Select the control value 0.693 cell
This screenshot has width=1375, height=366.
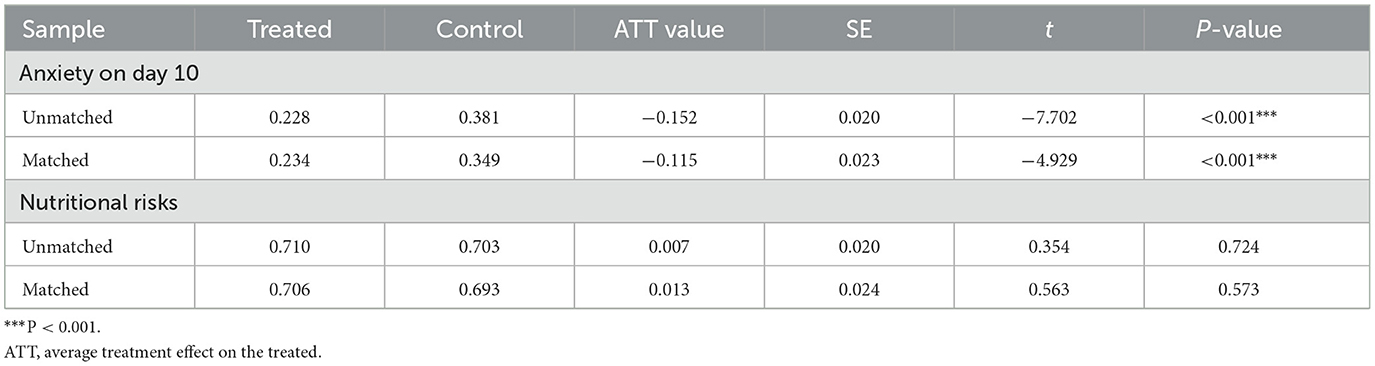pos(479,289)
